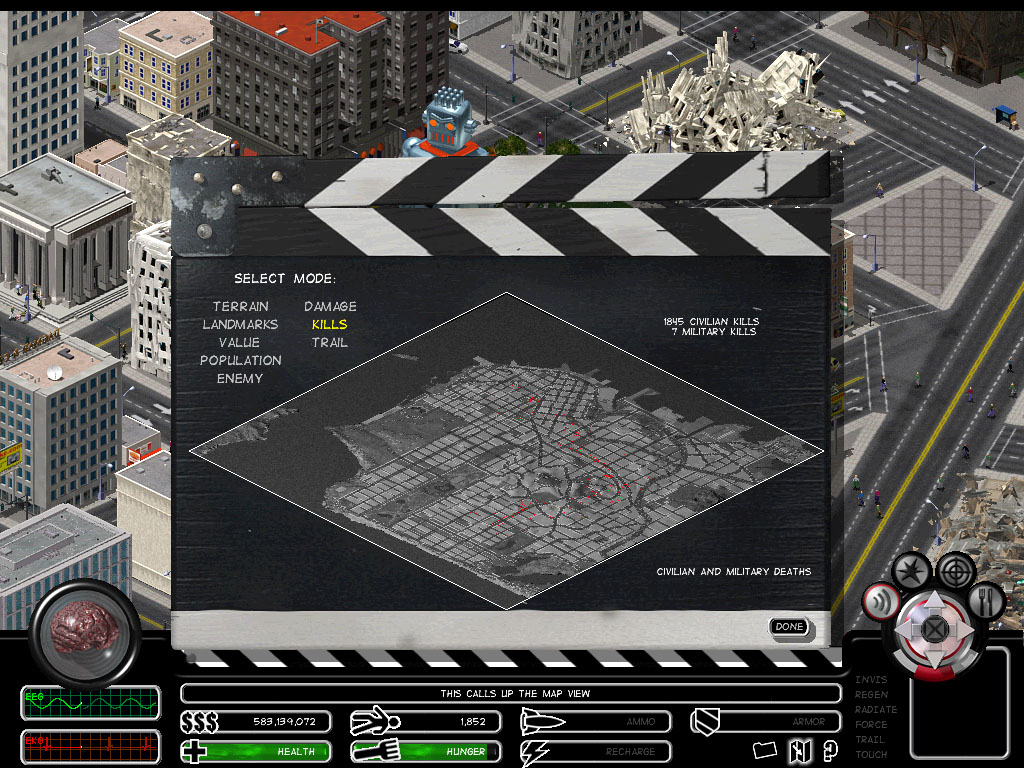The image size is (1024, 768).
Task: Toggle the INVIS power label
Action: (x=871, y=680)
